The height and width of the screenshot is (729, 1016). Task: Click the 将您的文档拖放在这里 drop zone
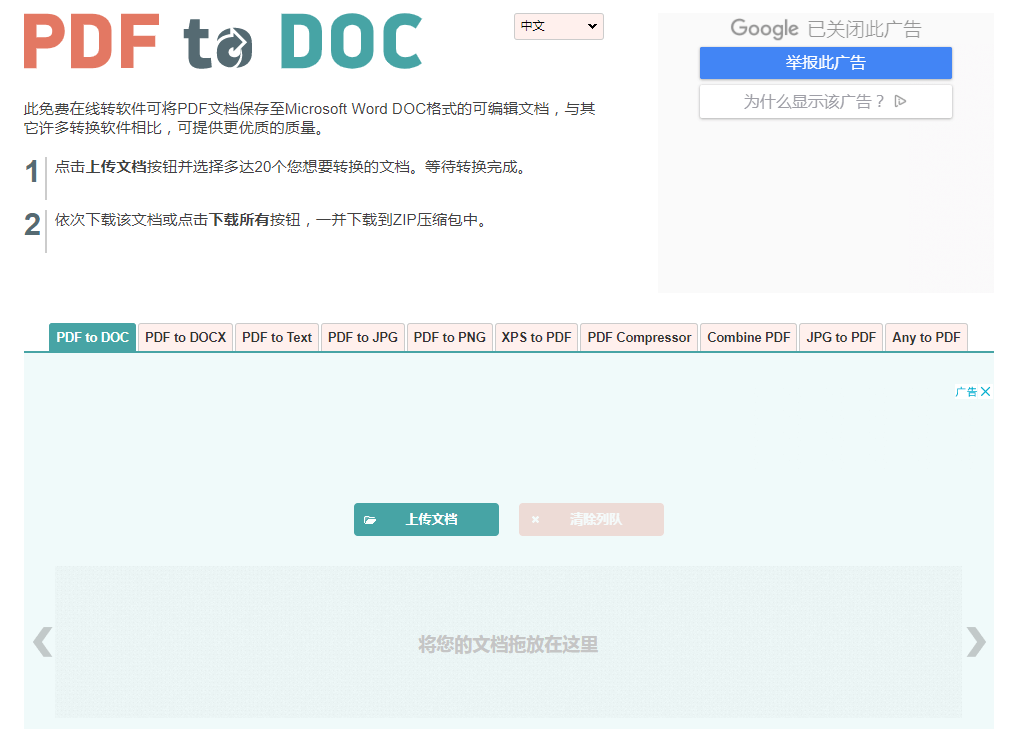click(508, 642)
